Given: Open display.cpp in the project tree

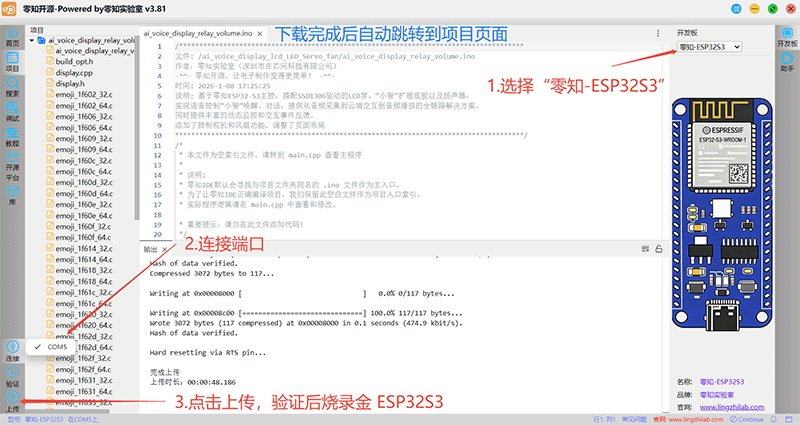Looking at the screenshot, I should (x=74, y=72).
